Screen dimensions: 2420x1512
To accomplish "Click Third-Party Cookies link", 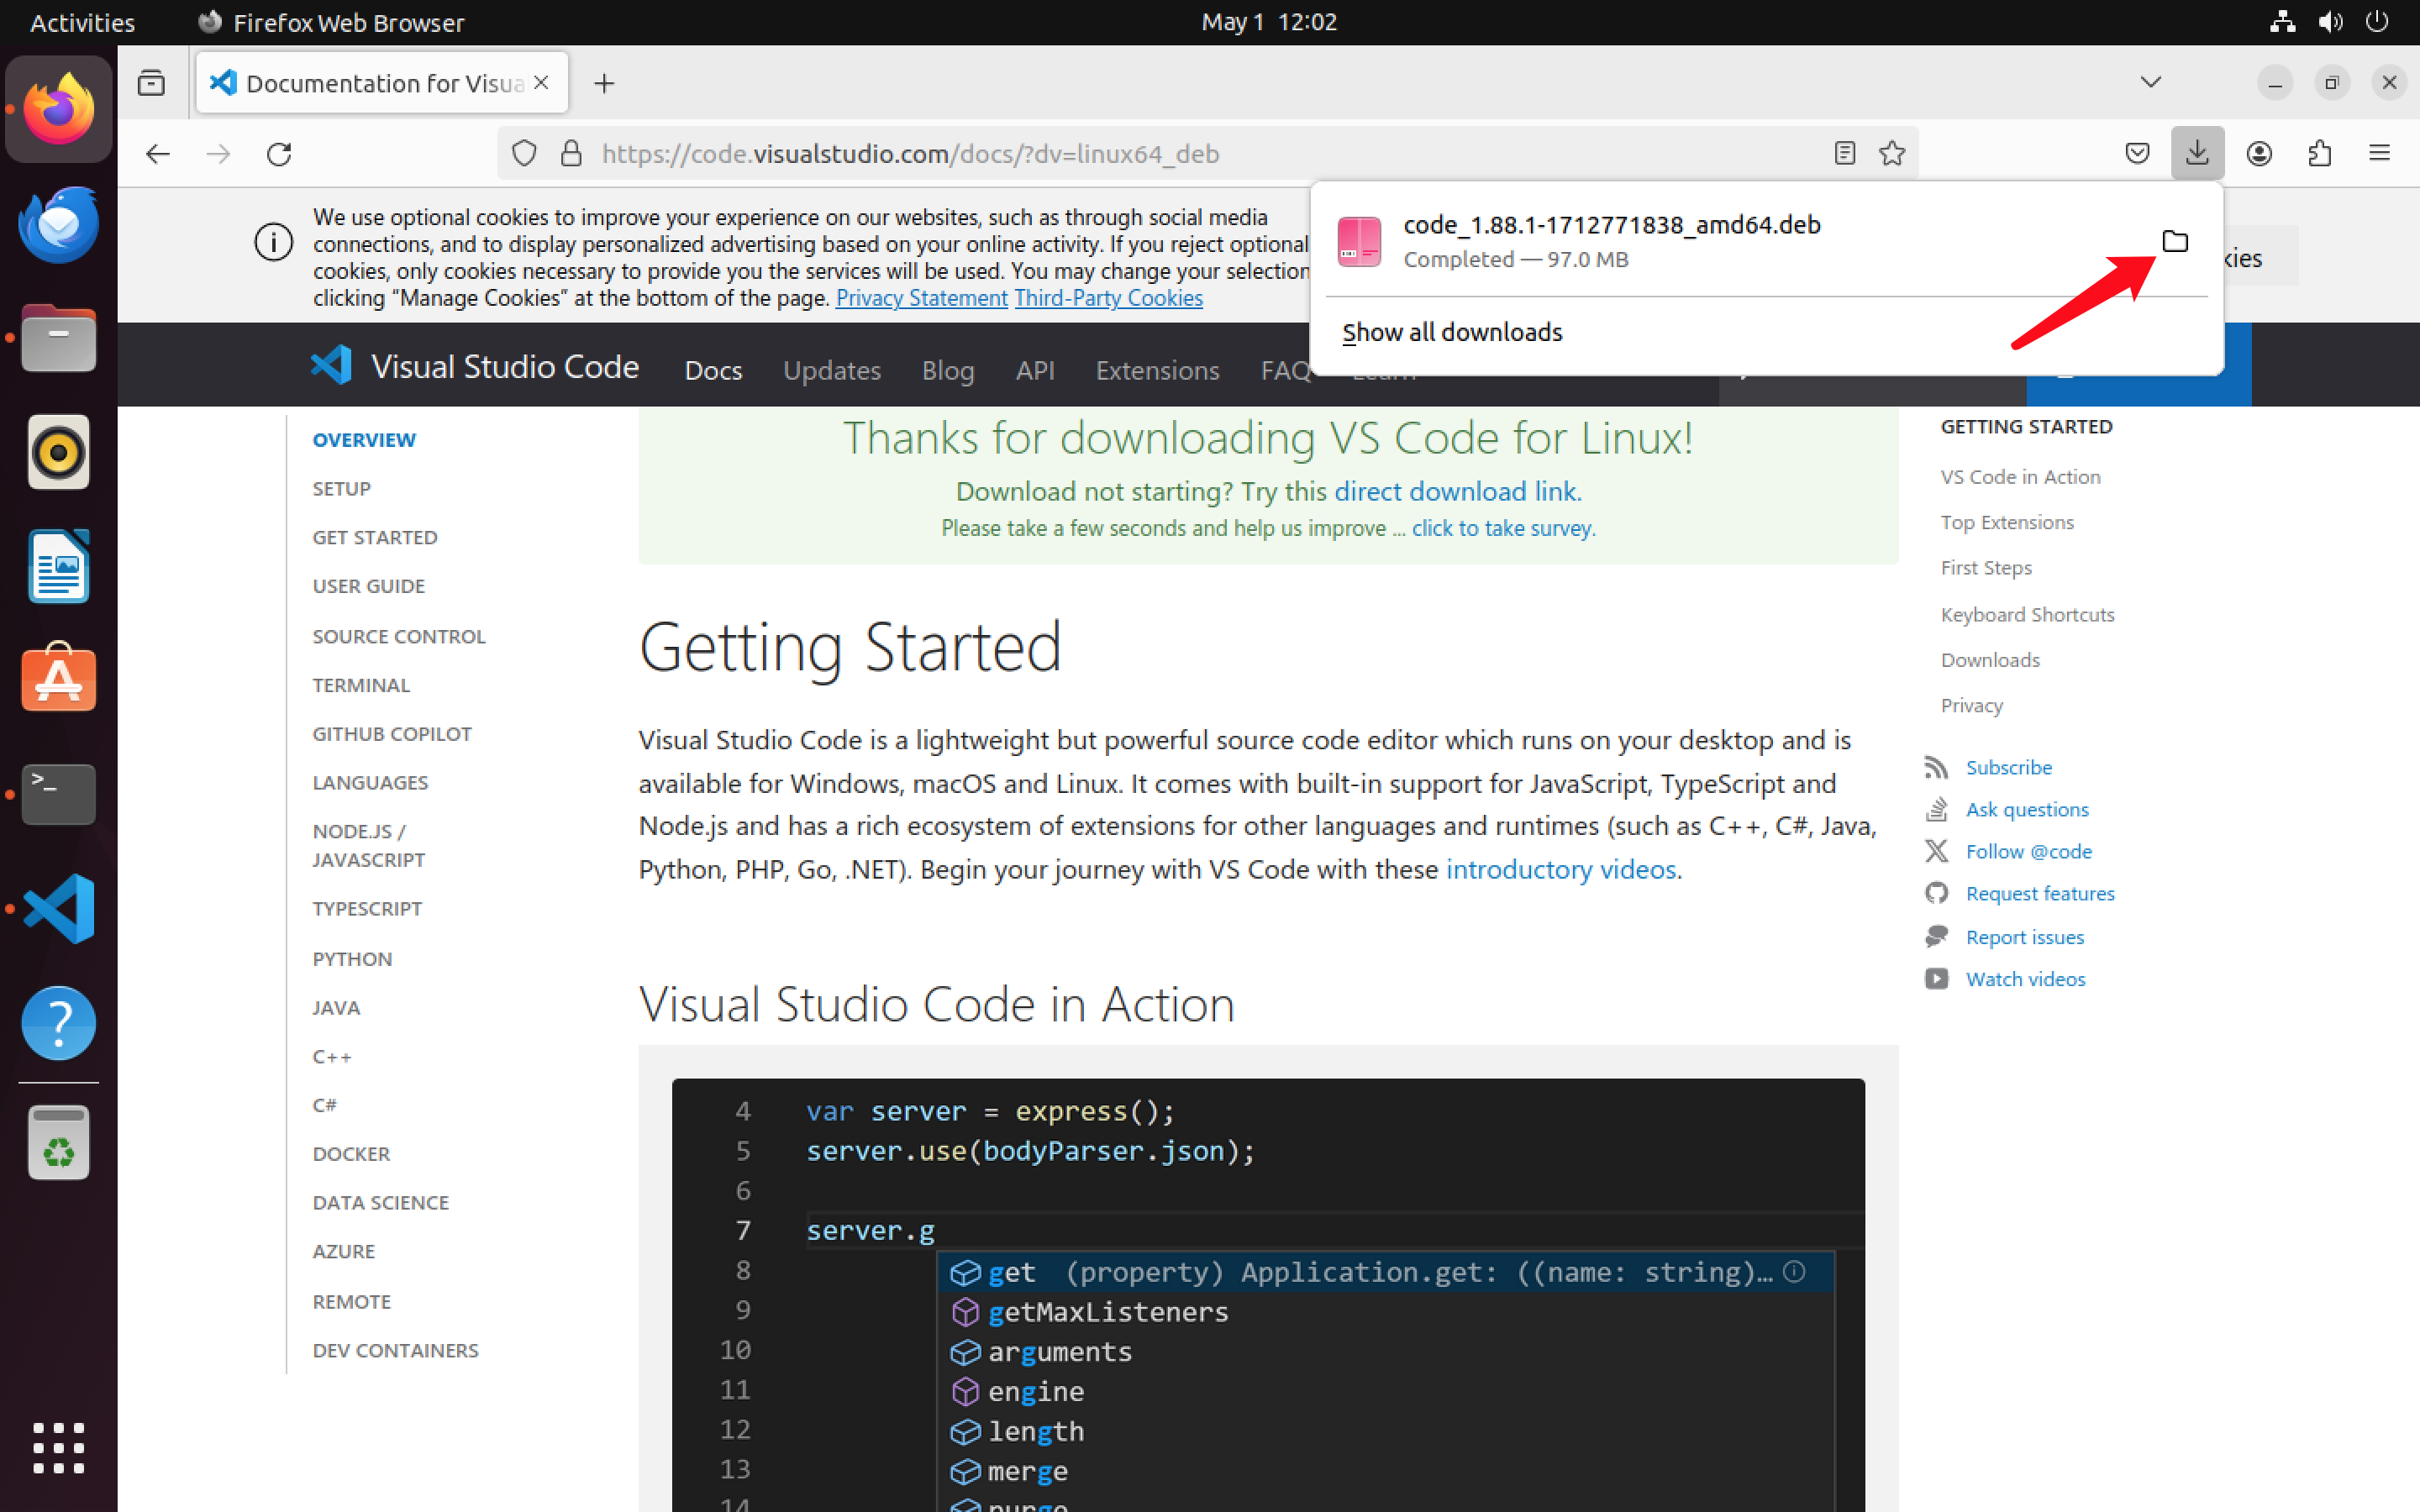I will pos(1108,298).
